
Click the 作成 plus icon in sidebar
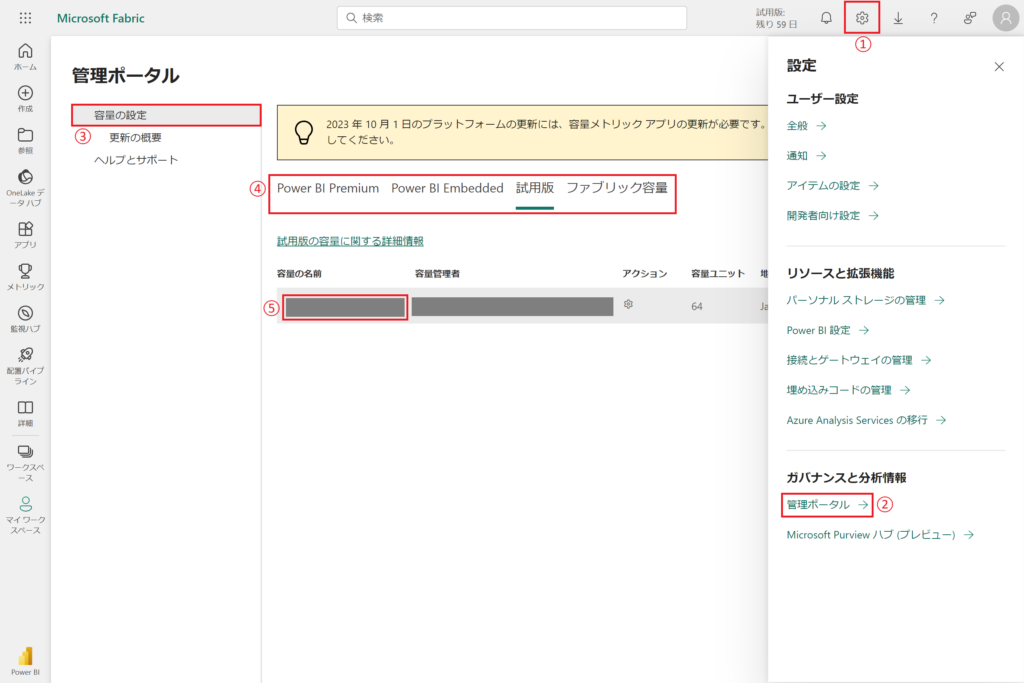tap(25, 98)
